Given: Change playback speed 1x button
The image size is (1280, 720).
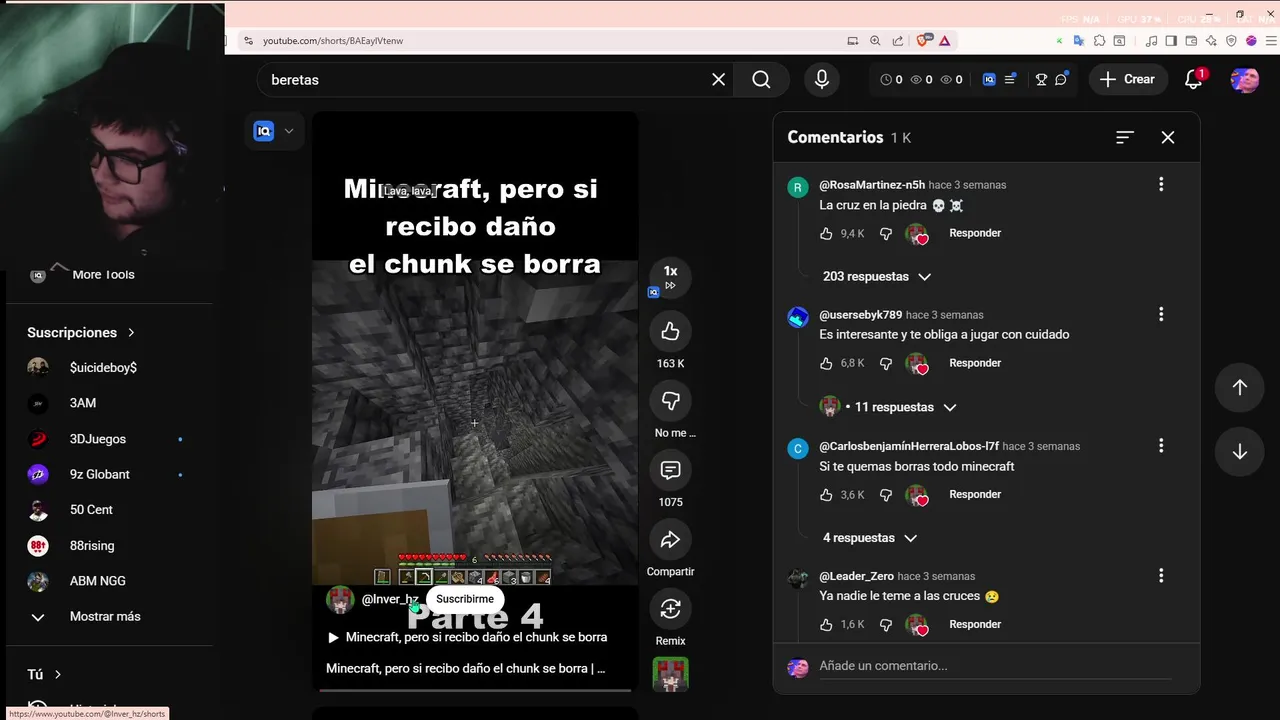Looking at the screenshot, I should coord(670,276).
